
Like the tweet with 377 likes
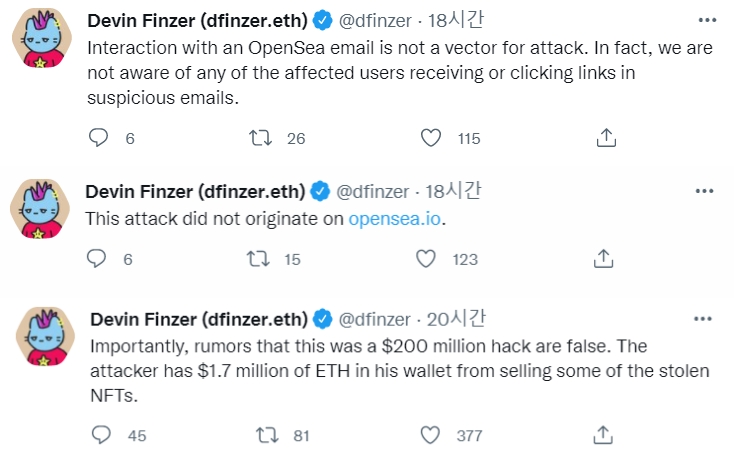click(430, 435)
